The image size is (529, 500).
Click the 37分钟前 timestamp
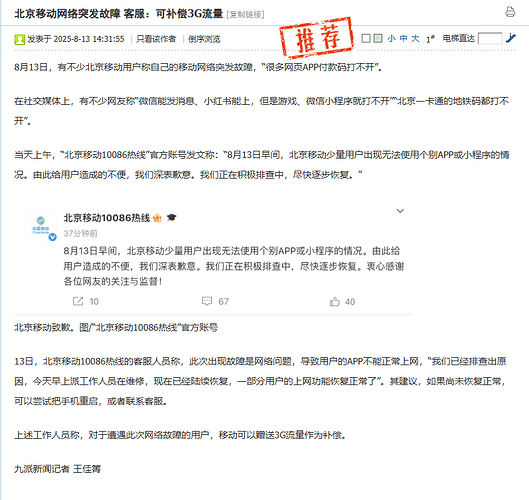(x=80, y=233)
